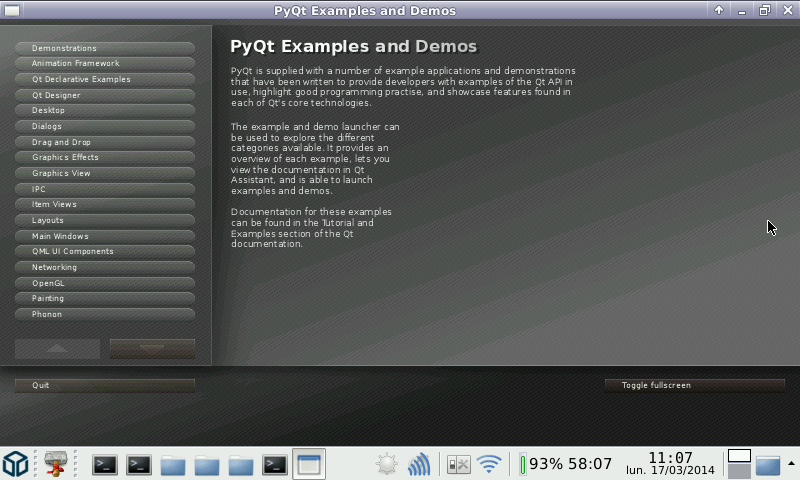Viewport: 800px width, 480px height.
Task: Click the red launcher icon in the taskbar
Action: (55, 464)
